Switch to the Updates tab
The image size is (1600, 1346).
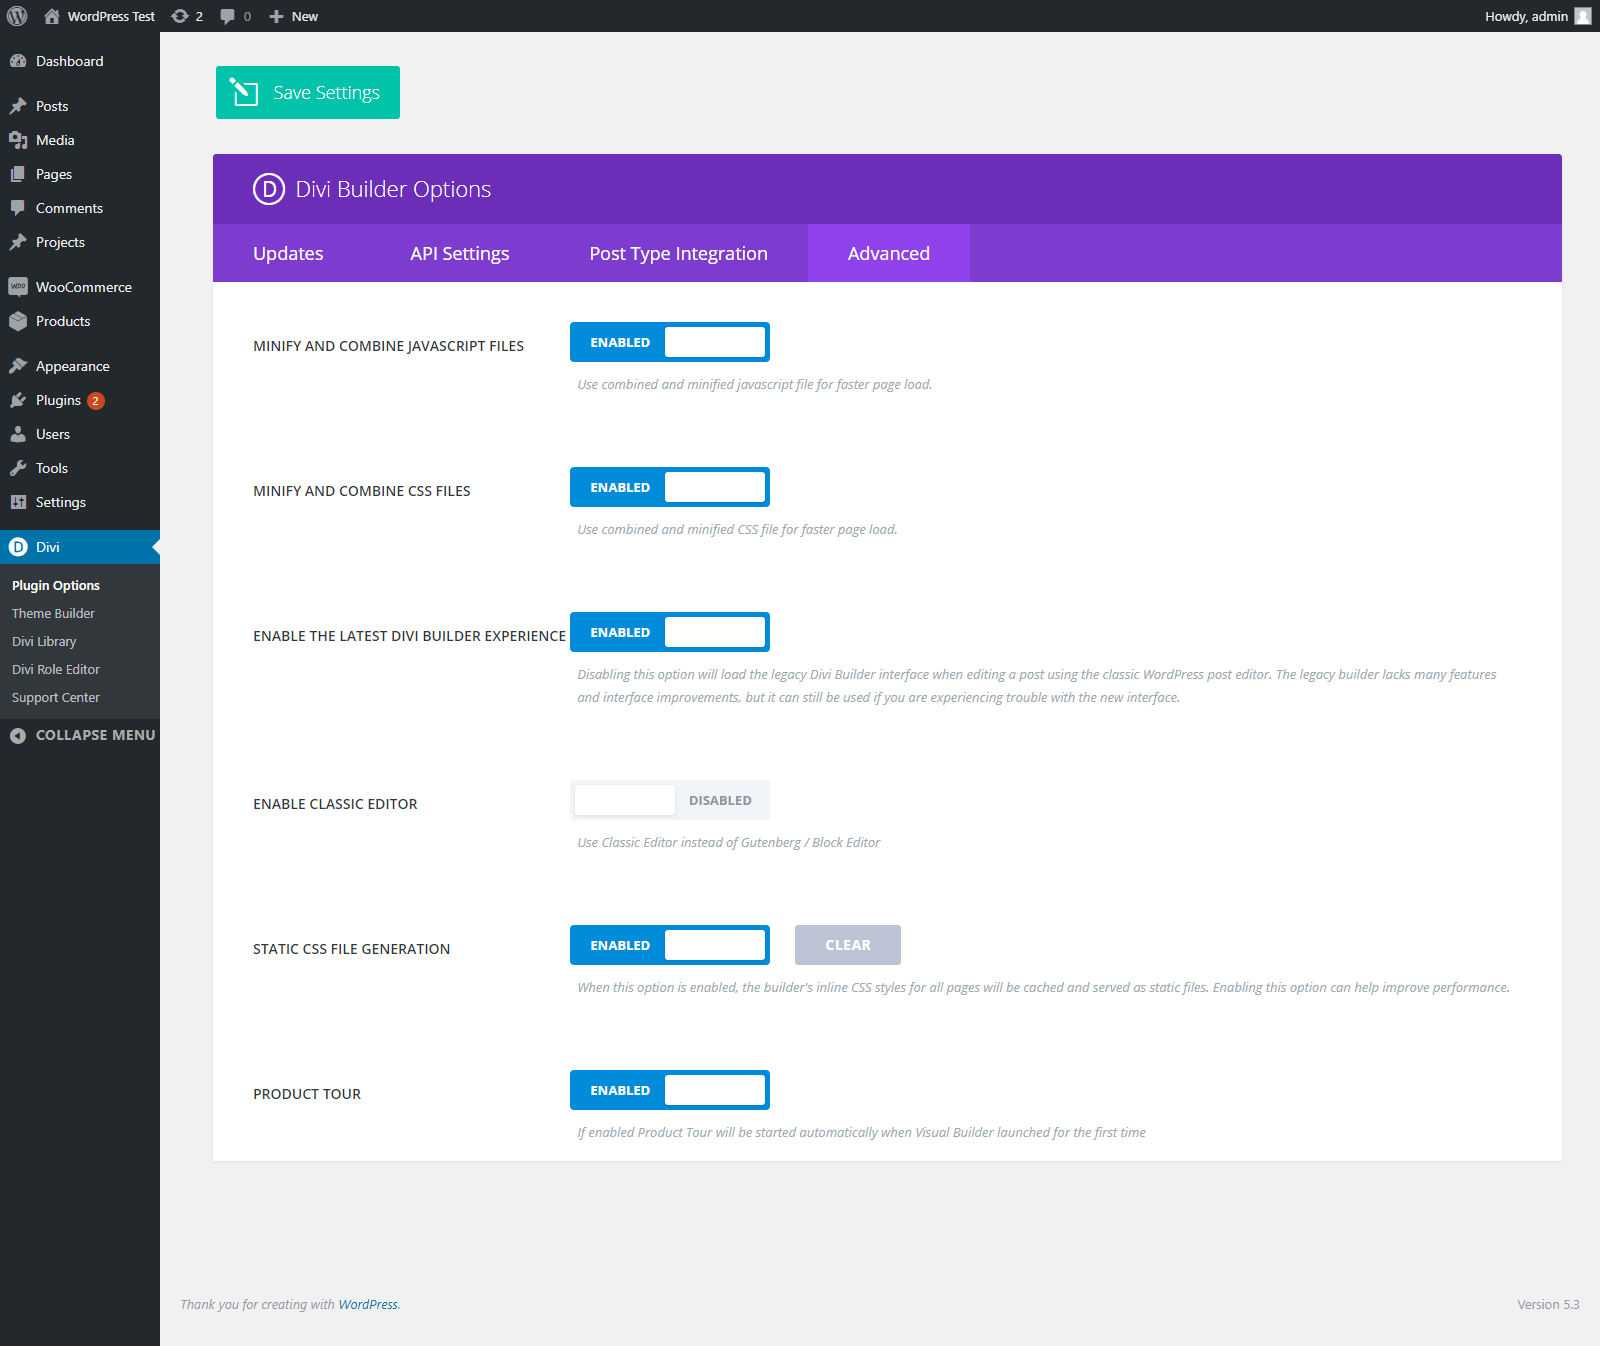[288, 253]
